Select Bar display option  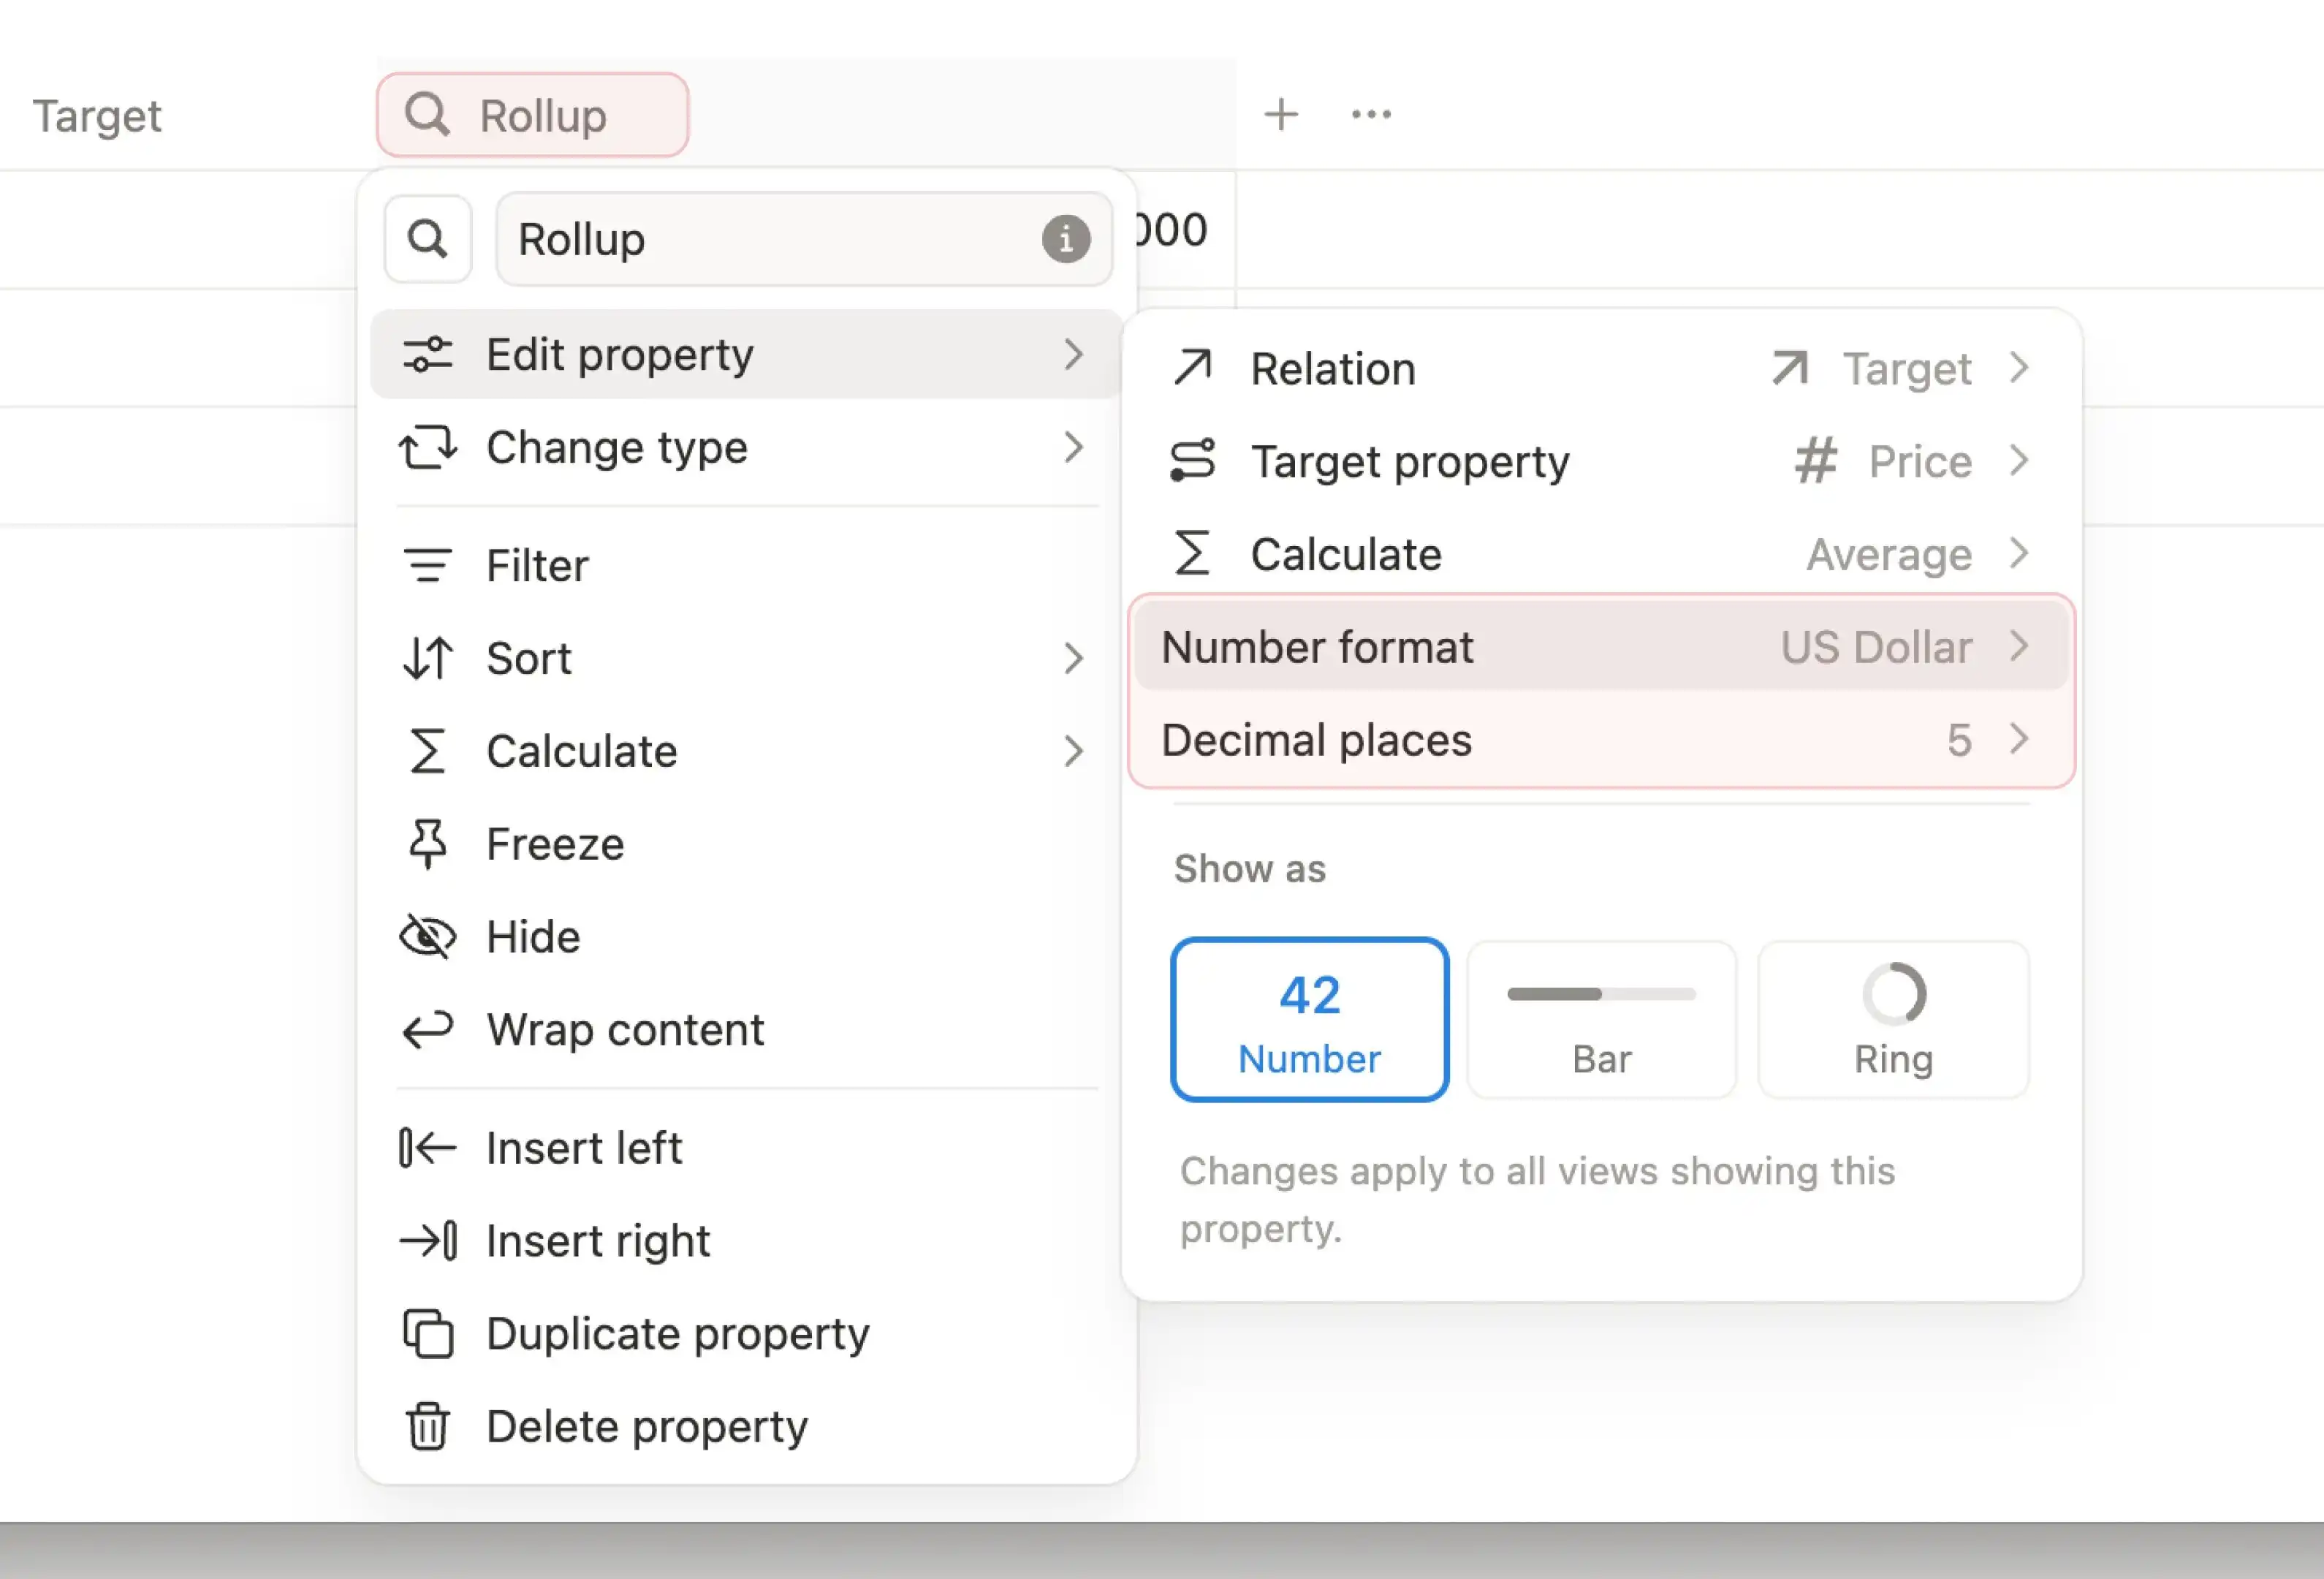(1601, 1019)
